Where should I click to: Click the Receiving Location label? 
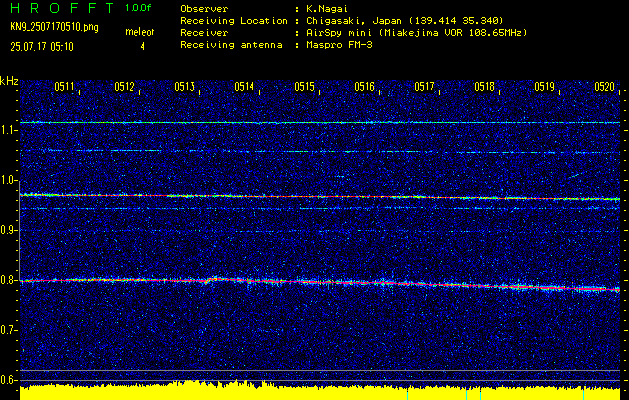pyautogui.click(x=234, y=21)
